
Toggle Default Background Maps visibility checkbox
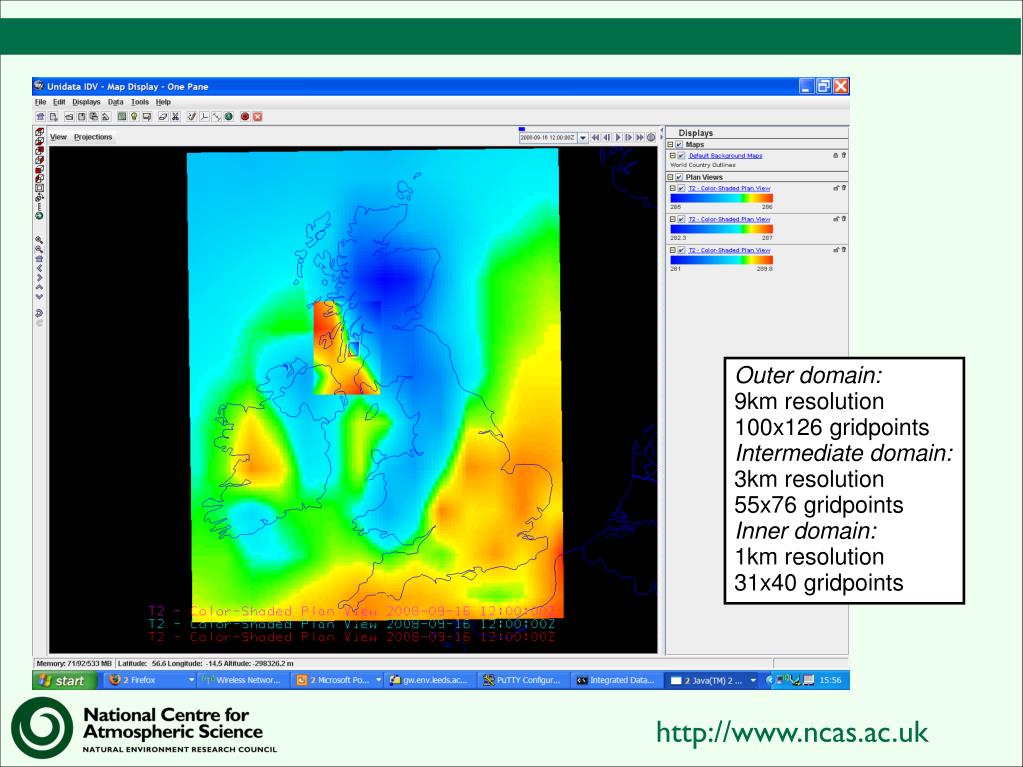coord(681,156)
